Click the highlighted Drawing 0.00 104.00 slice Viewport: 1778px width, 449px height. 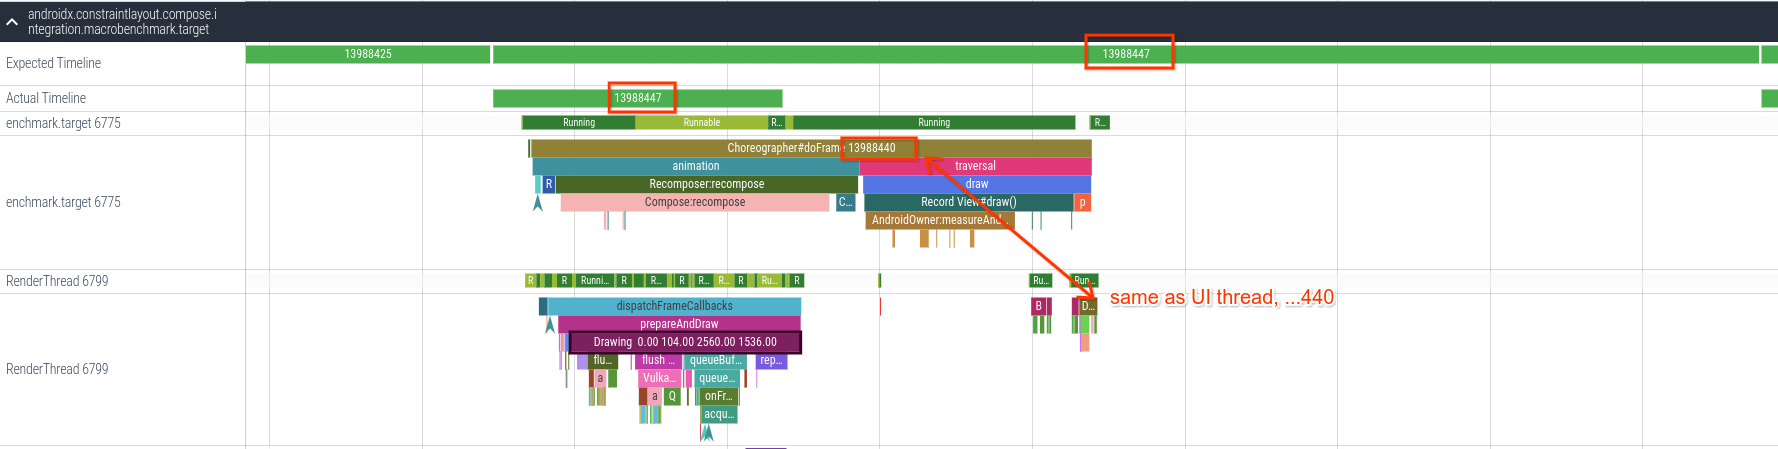coord(685,342)
